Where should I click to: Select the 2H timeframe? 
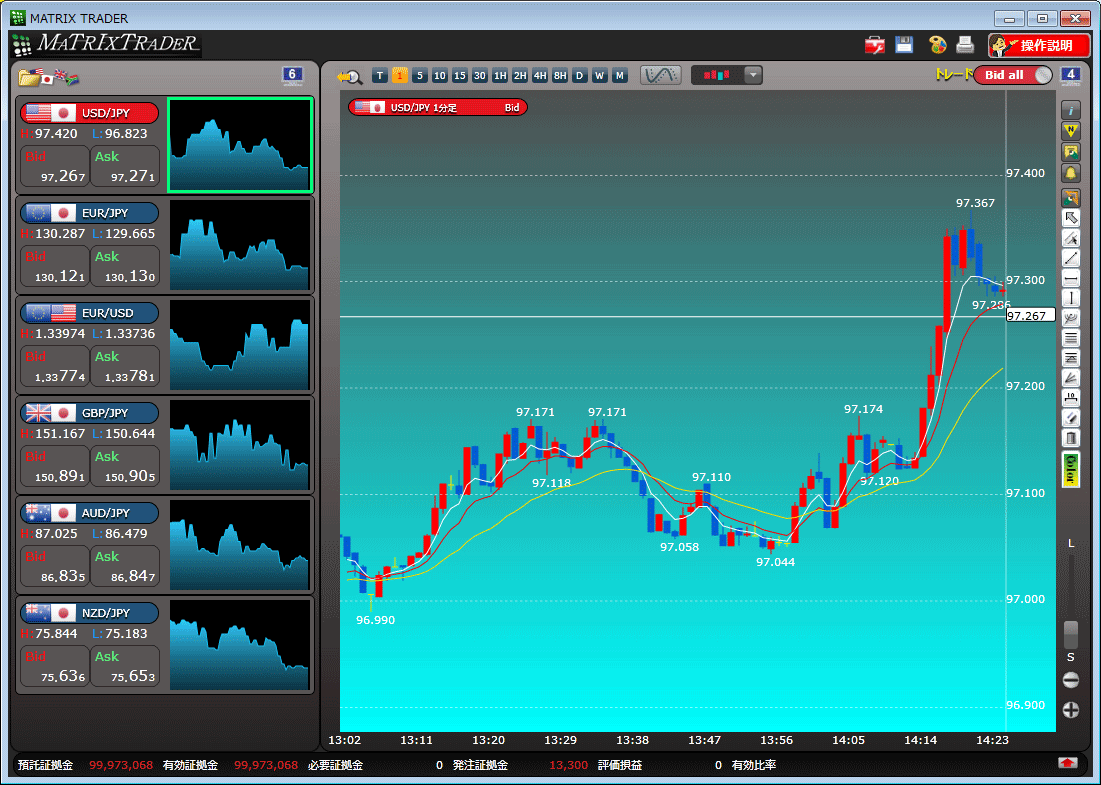[x=520, y=76]
